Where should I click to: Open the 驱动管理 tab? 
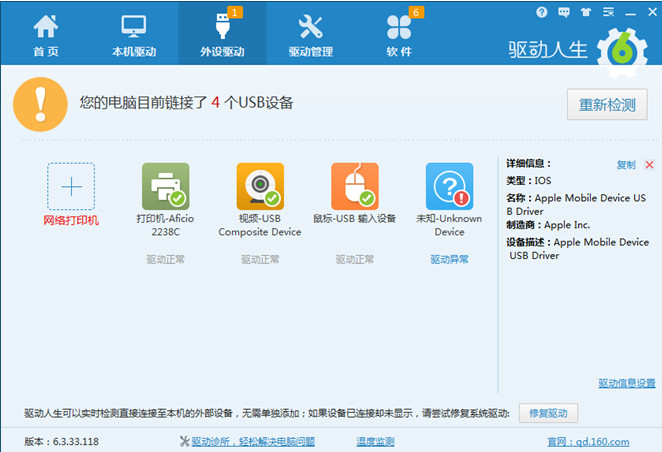point(311,35)
